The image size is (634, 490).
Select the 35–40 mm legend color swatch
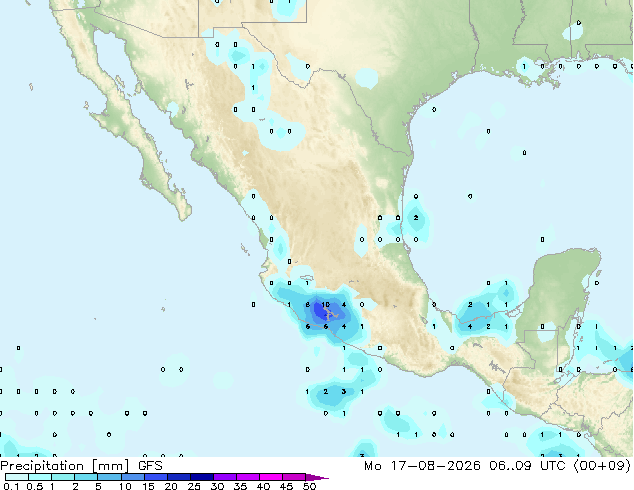click(247, 477)
